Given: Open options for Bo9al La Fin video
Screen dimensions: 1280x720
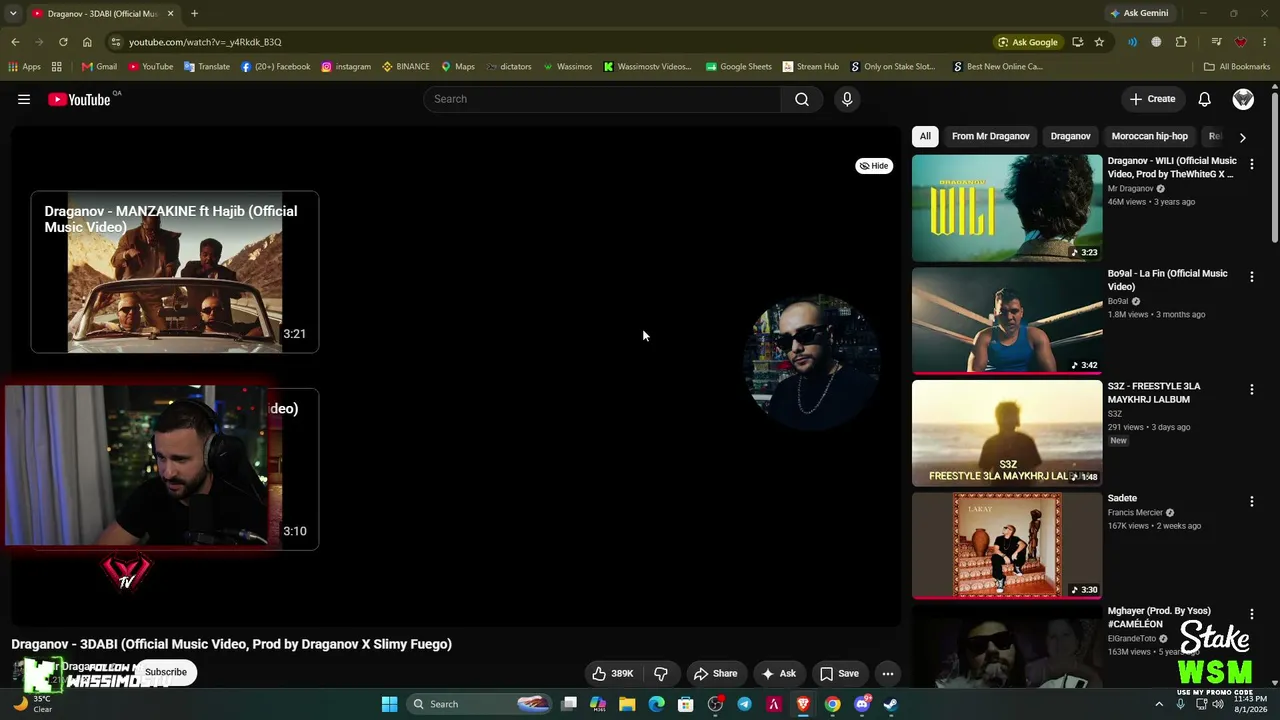Looking at the screenshot, I should (1252, 277).
